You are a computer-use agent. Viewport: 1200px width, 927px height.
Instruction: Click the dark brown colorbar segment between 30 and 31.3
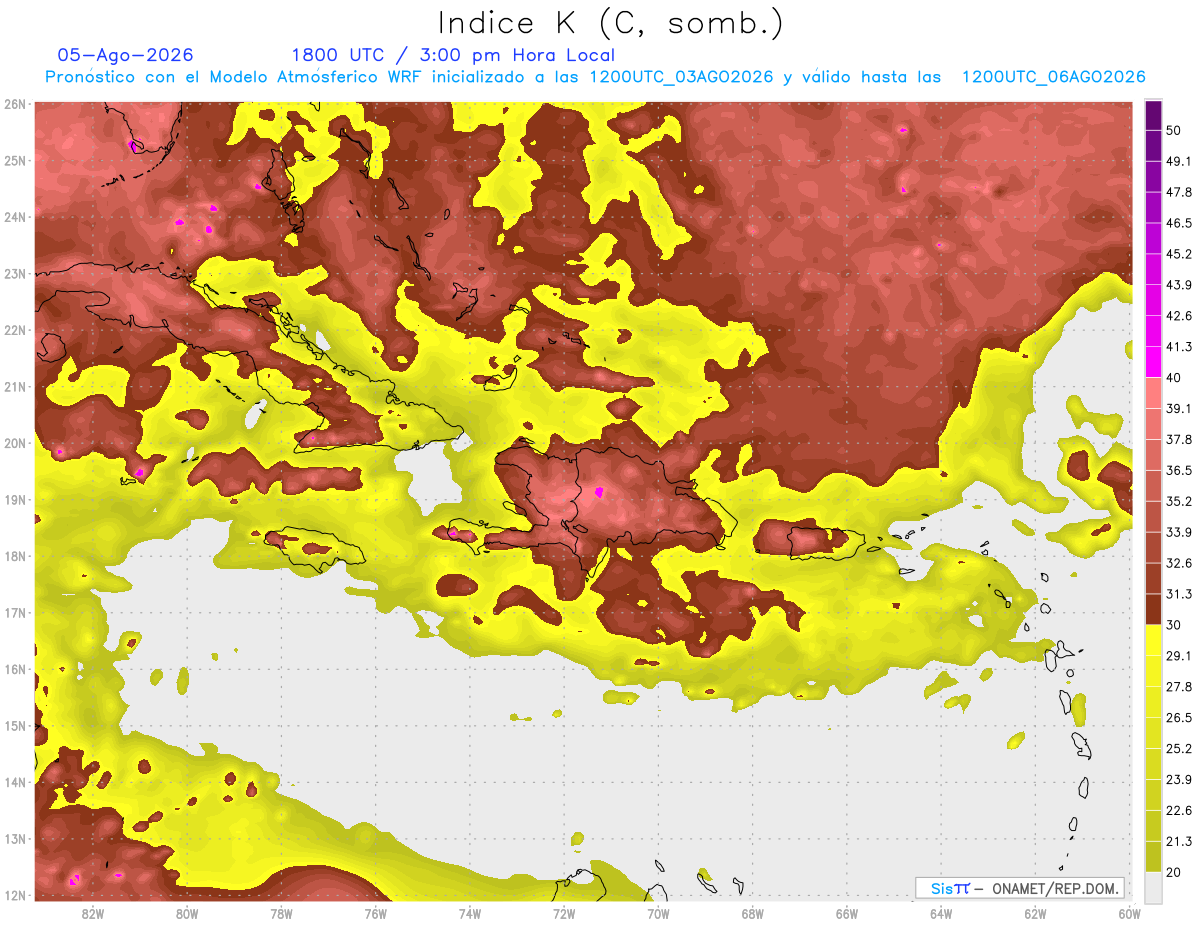pyautogui.click(x=1153, y=610)
